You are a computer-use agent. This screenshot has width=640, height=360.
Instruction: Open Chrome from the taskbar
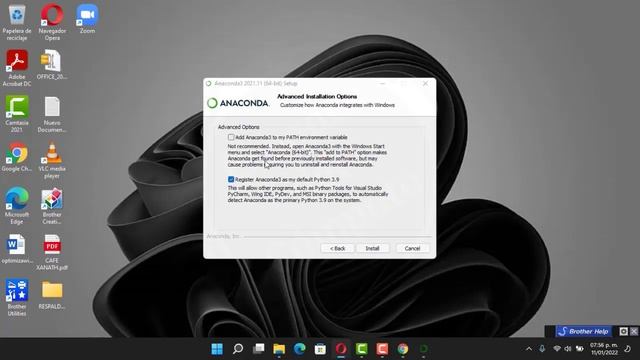click(403, 349)
